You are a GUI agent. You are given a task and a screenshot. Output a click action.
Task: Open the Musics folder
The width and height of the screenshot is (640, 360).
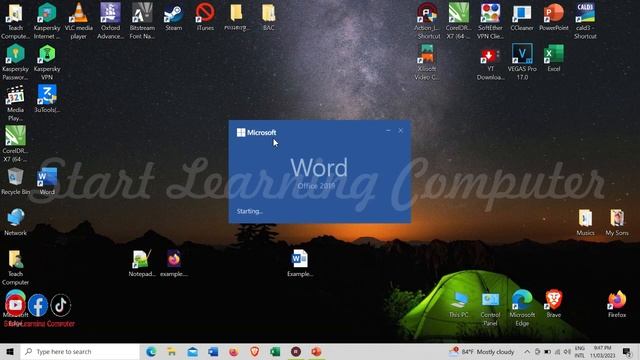point(585,222)
